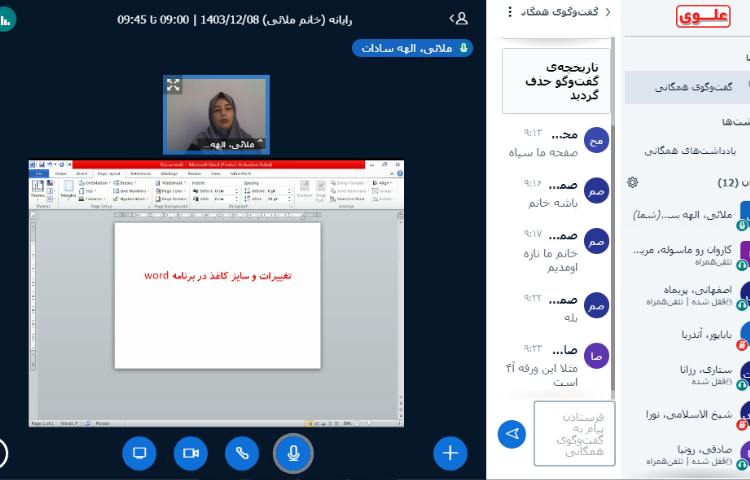Image resolution: width=750 pixels, height=480 pixels.
Task: Click the صم avatar beside باشه خانم
Action: [x=596, y=191]
